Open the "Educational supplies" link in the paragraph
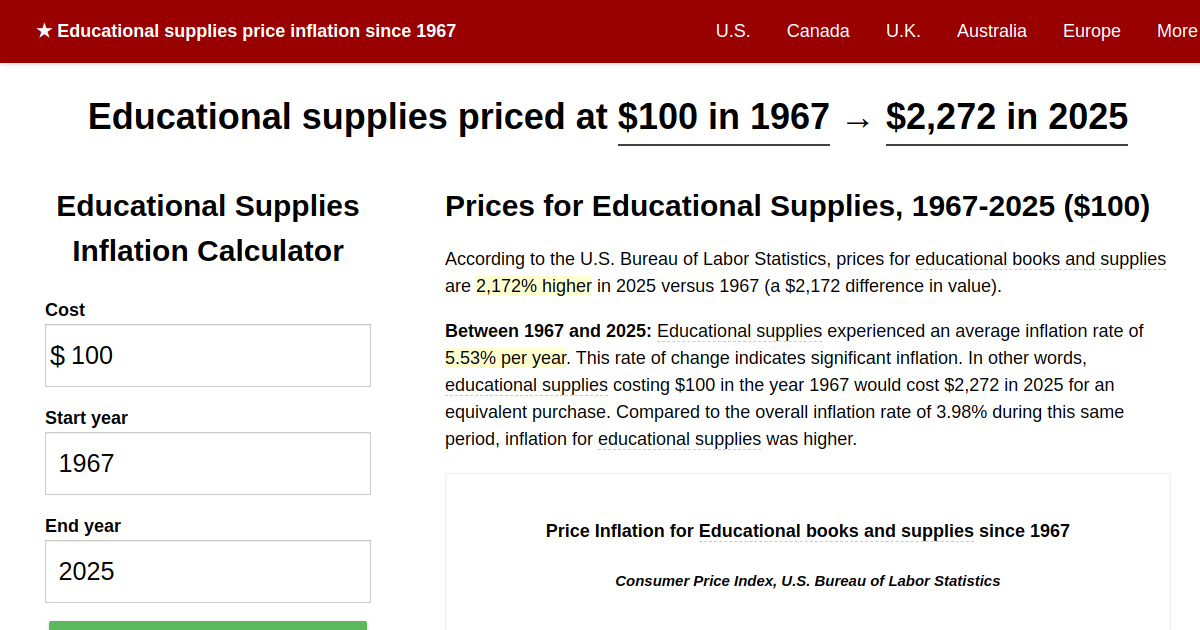 [739, 331]
